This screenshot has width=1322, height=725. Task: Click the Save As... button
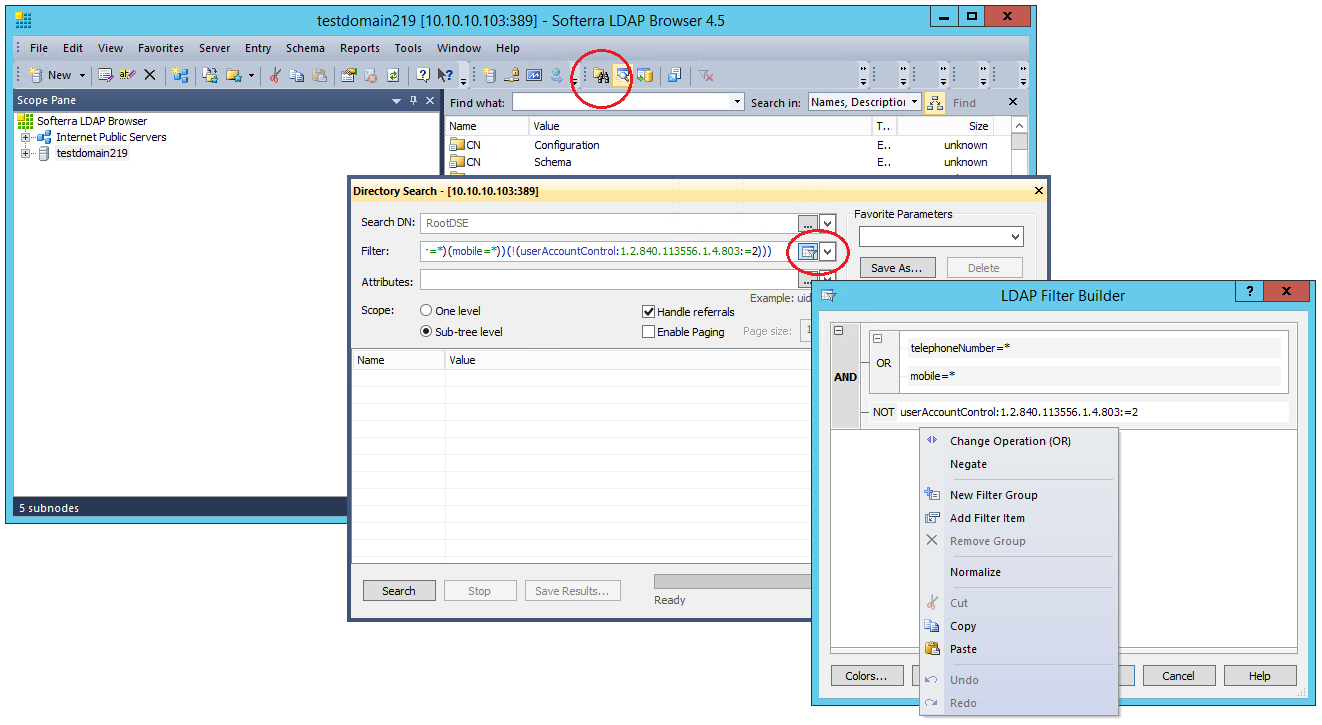tap(897, 268)
